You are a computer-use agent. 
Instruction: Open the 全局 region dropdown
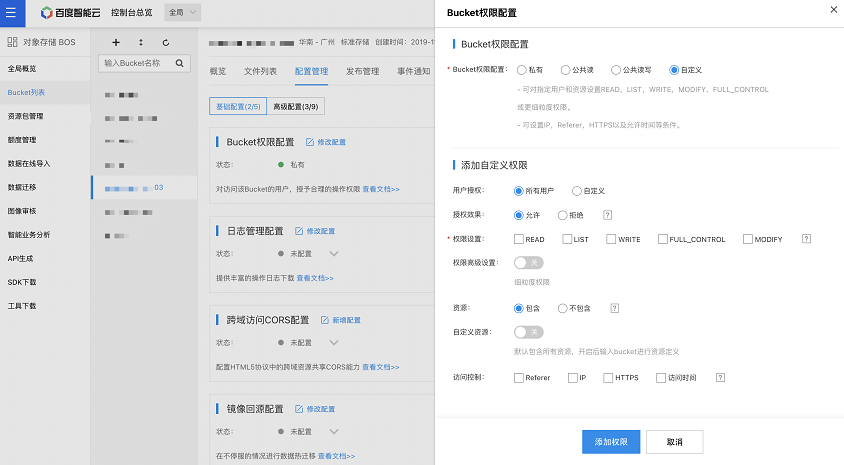[x=182, y=12]
